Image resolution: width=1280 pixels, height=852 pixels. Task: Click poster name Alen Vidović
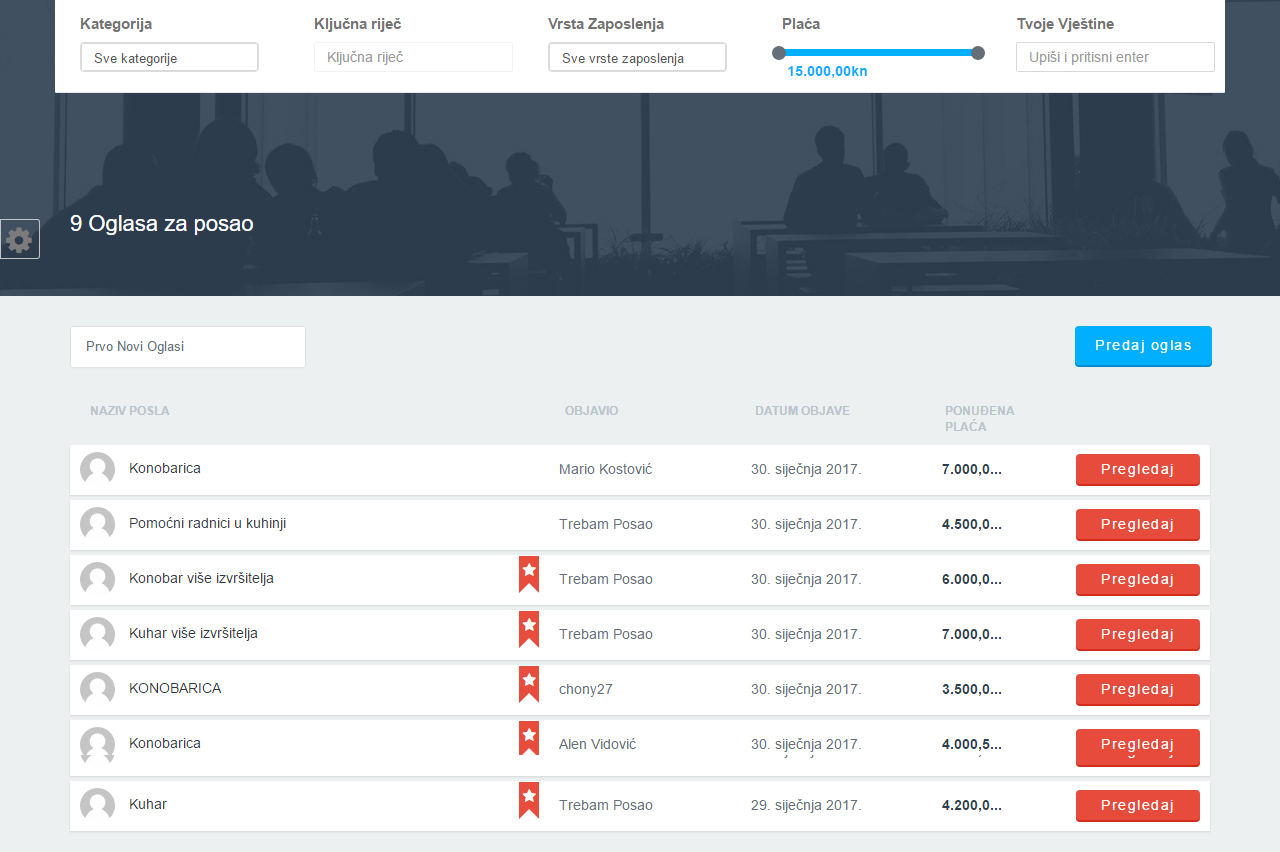(x=597, y=744)
